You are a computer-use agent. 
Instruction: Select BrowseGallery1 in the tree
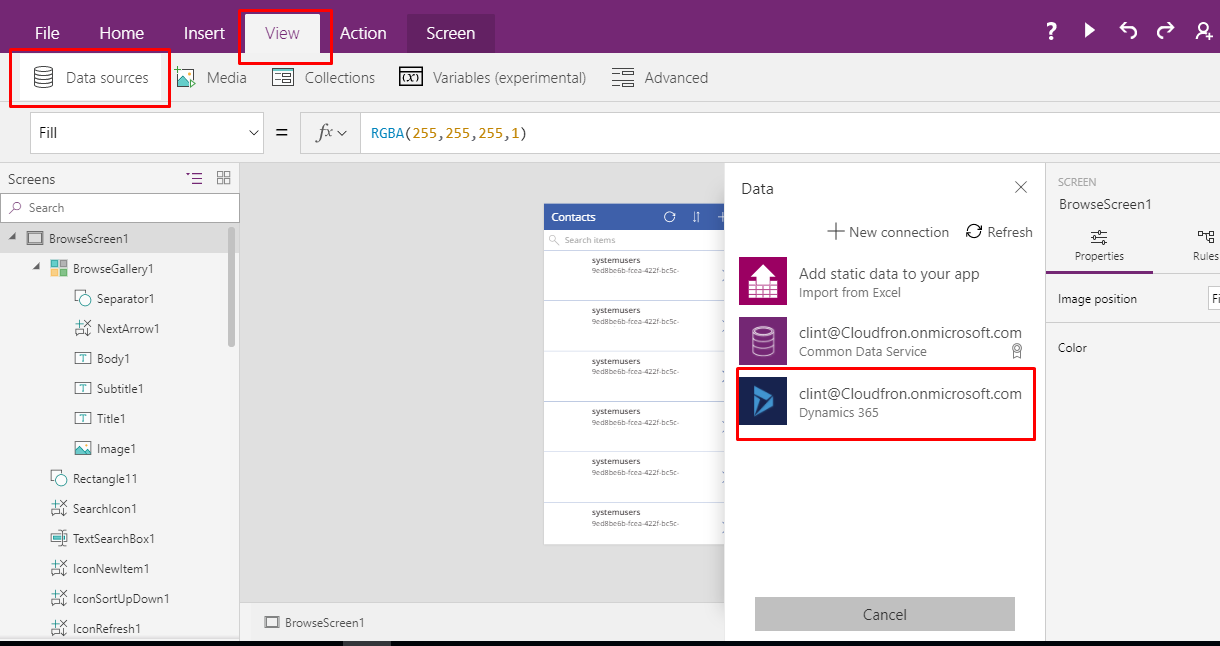click(x=113, y=269)
